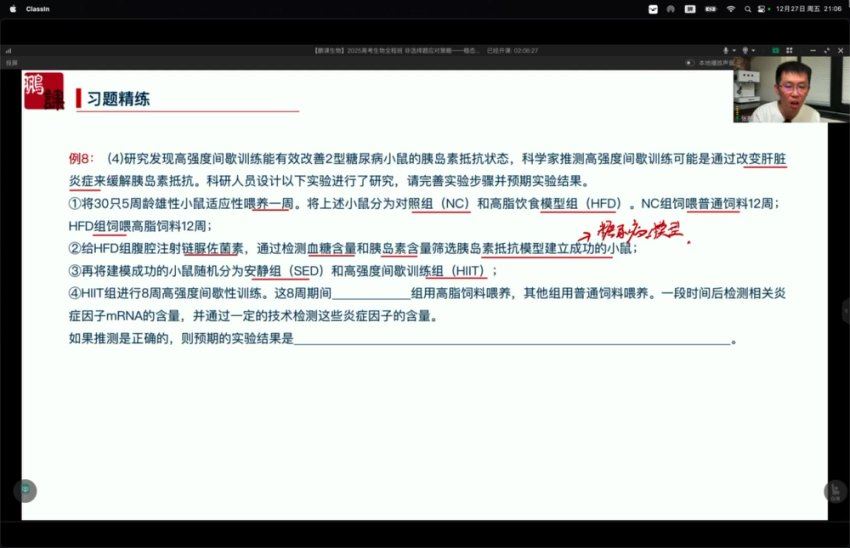Click the text 安静组 (SED)
Screen dimensions: 850x548
(x=284, y=271)
